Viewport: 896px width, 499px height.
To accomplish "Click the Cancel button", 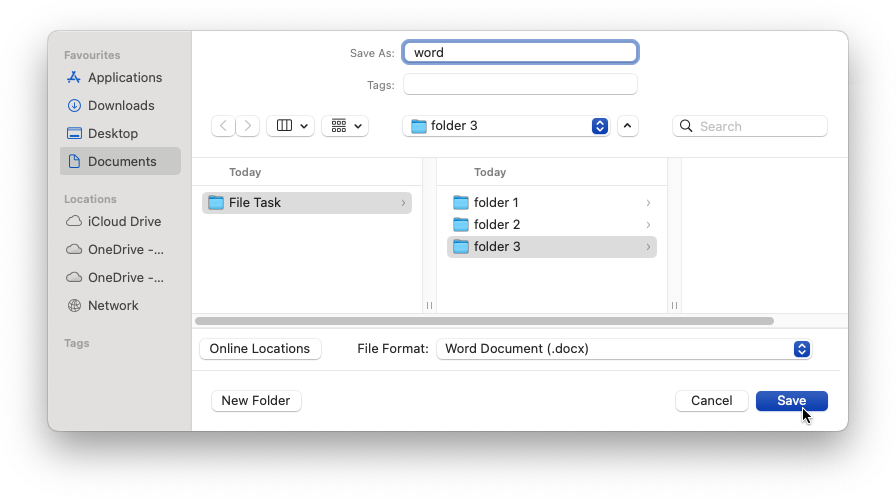I will 711,401.
